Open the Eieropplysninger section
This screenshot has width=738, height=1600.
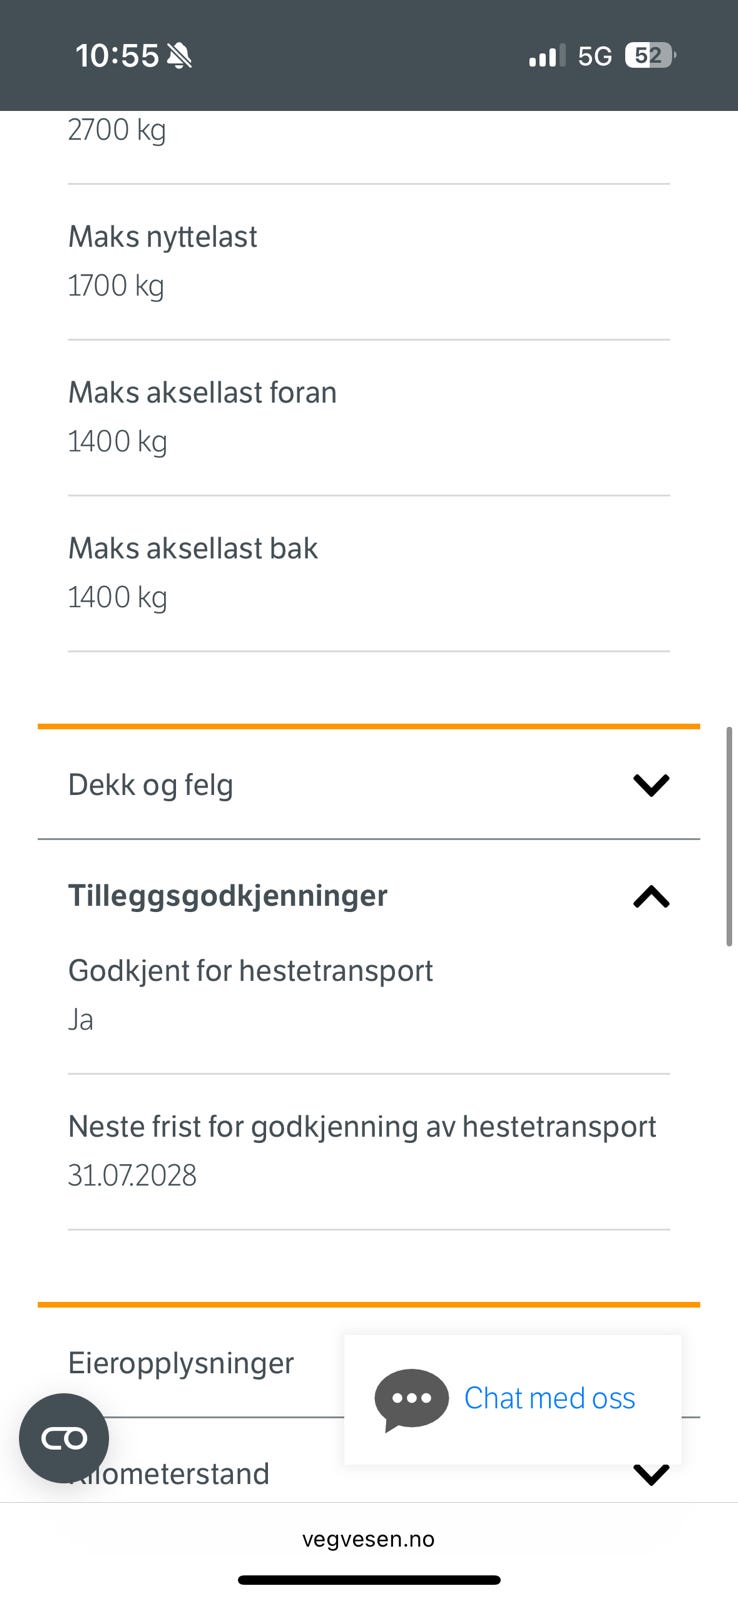[181, 1363]
